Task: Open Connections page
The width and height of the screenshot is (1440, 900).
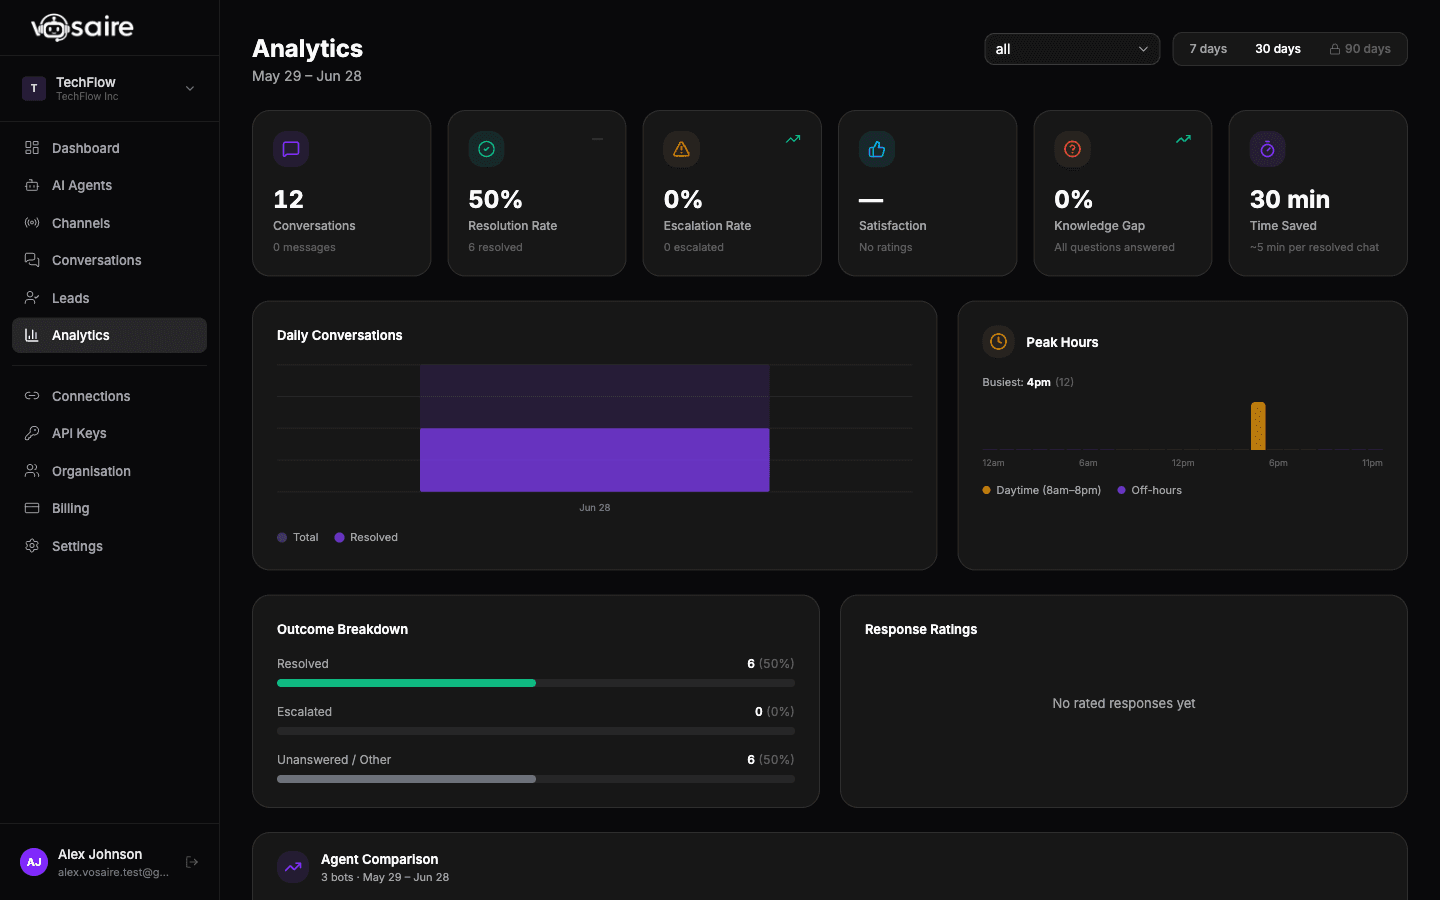Action: (x=109, y=396)
